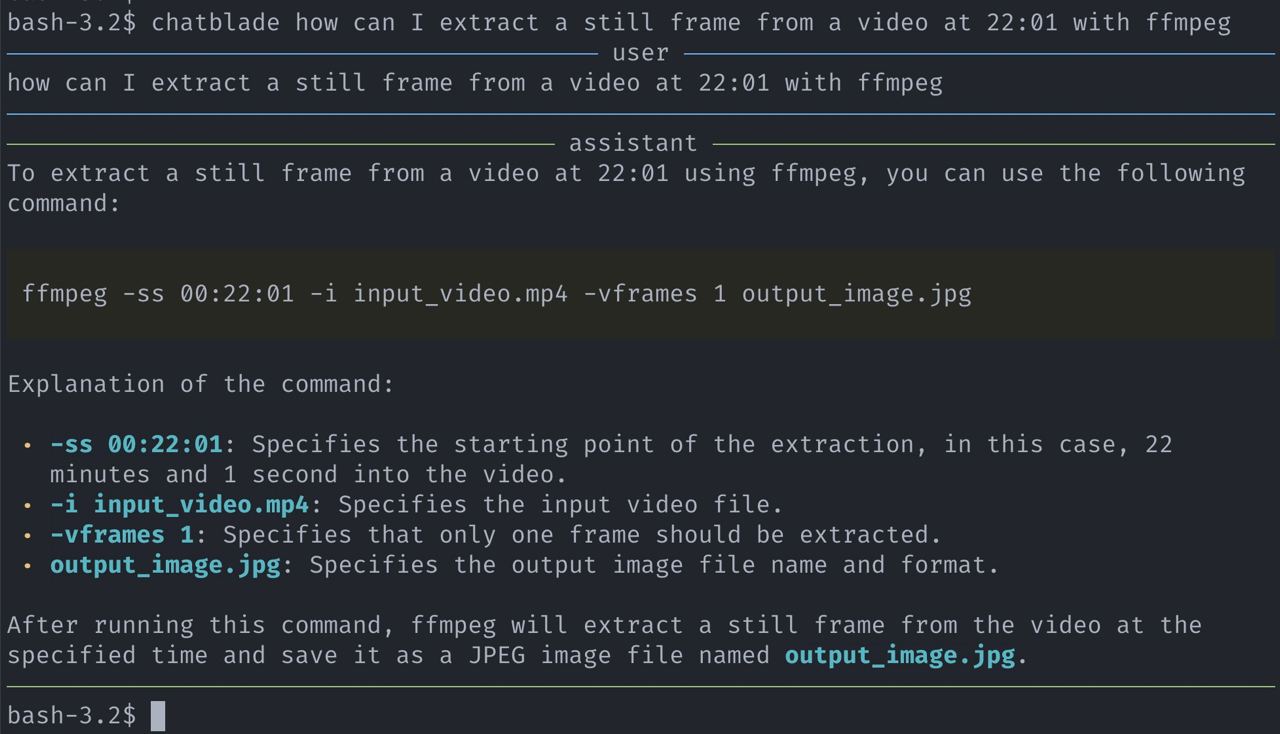Click the highlighted '-i input_video.mp4' text
The image size is (1280, 734).
tap(180, 504)
